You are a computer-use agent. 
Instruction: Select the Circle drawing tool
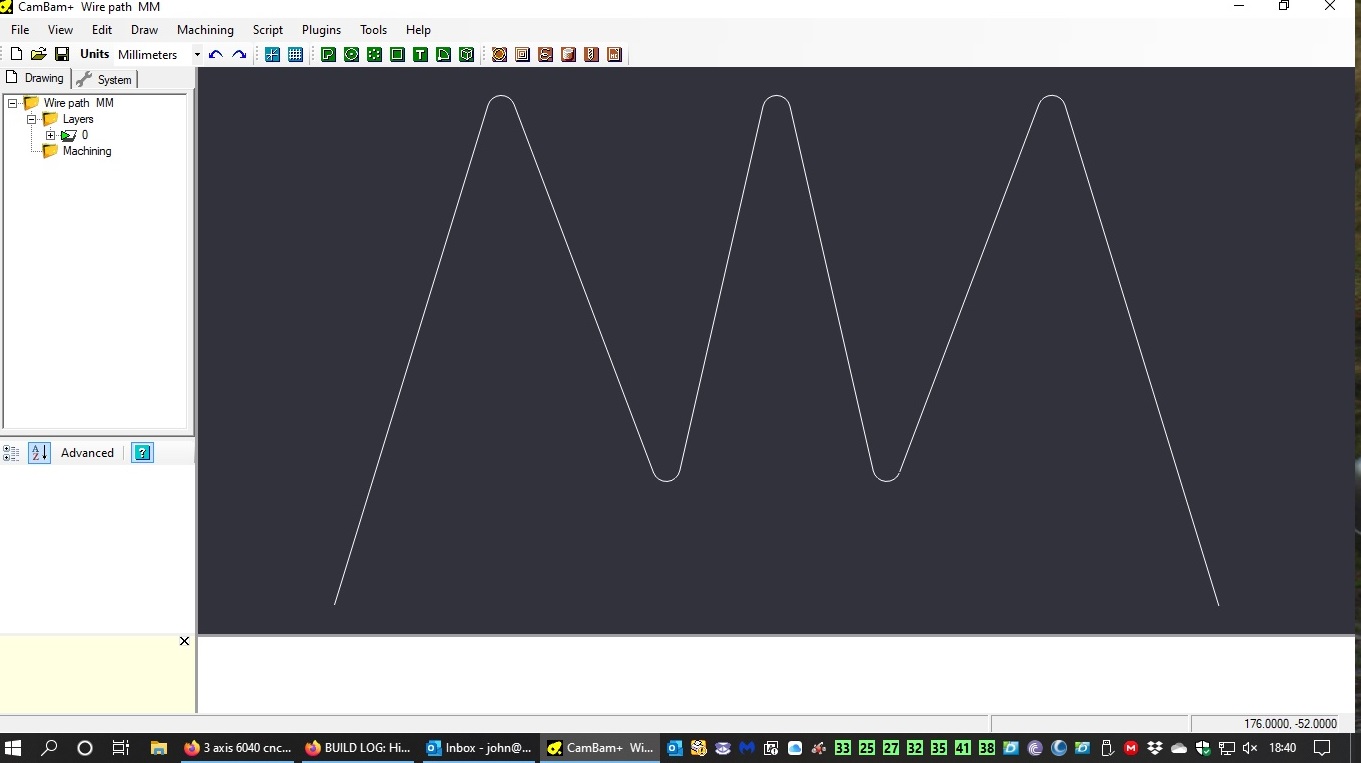point(351,55)
